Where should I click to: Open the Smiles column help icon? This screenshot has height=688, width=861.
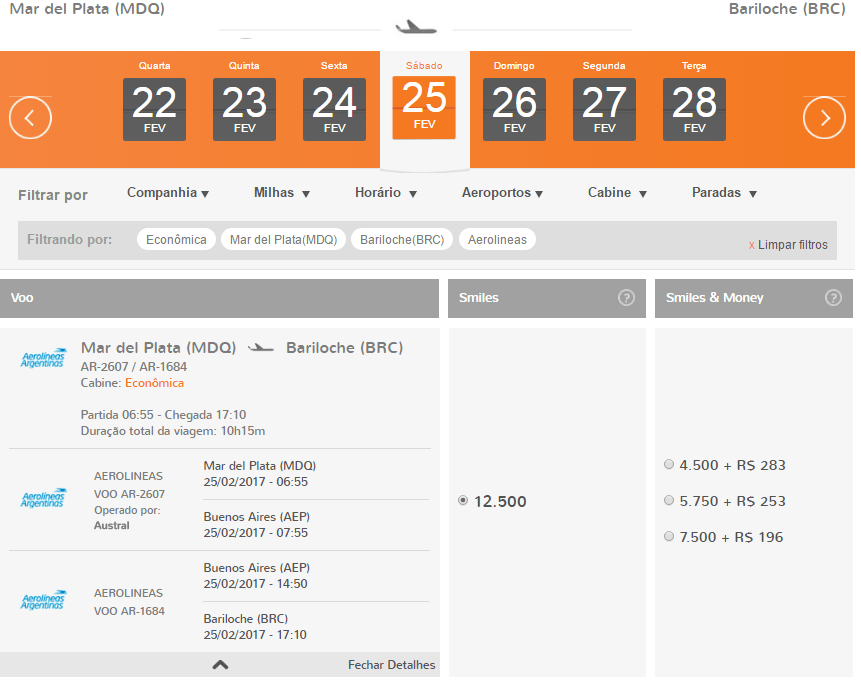(626, 298)
